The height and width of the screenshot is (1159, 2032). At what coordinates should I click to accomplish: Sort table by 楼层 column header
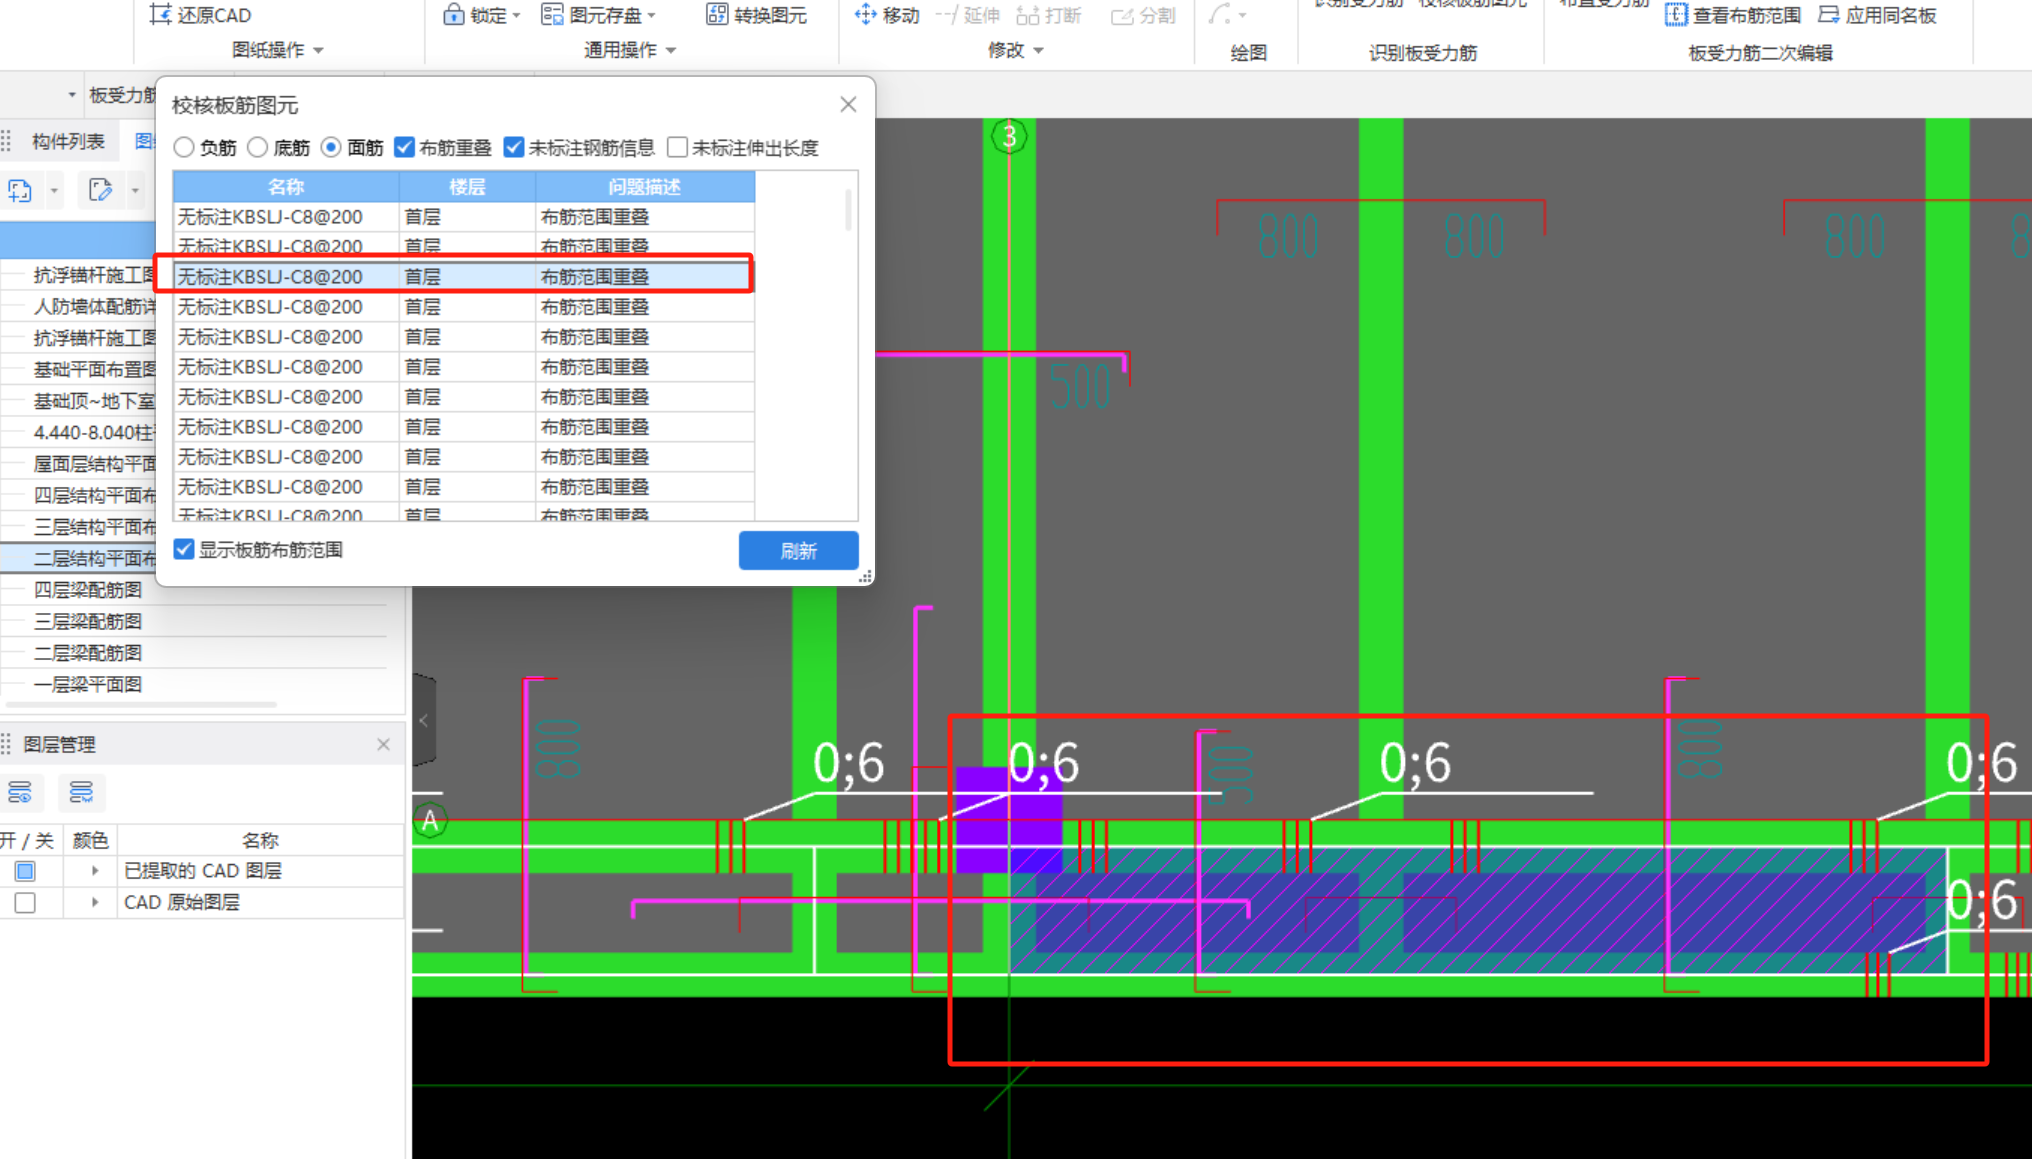467,186
